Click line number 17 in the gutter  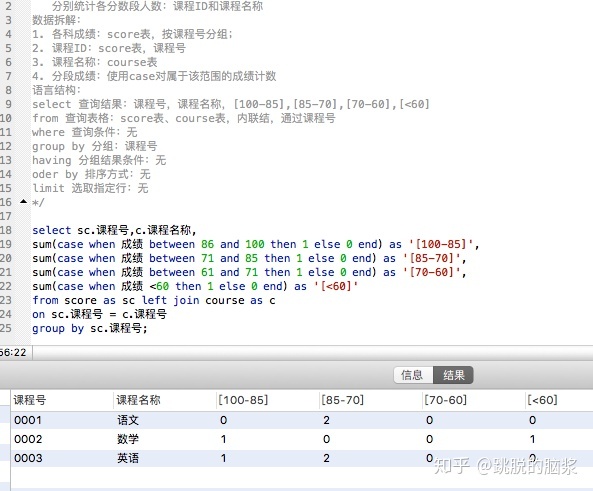[x=6, y=216]
